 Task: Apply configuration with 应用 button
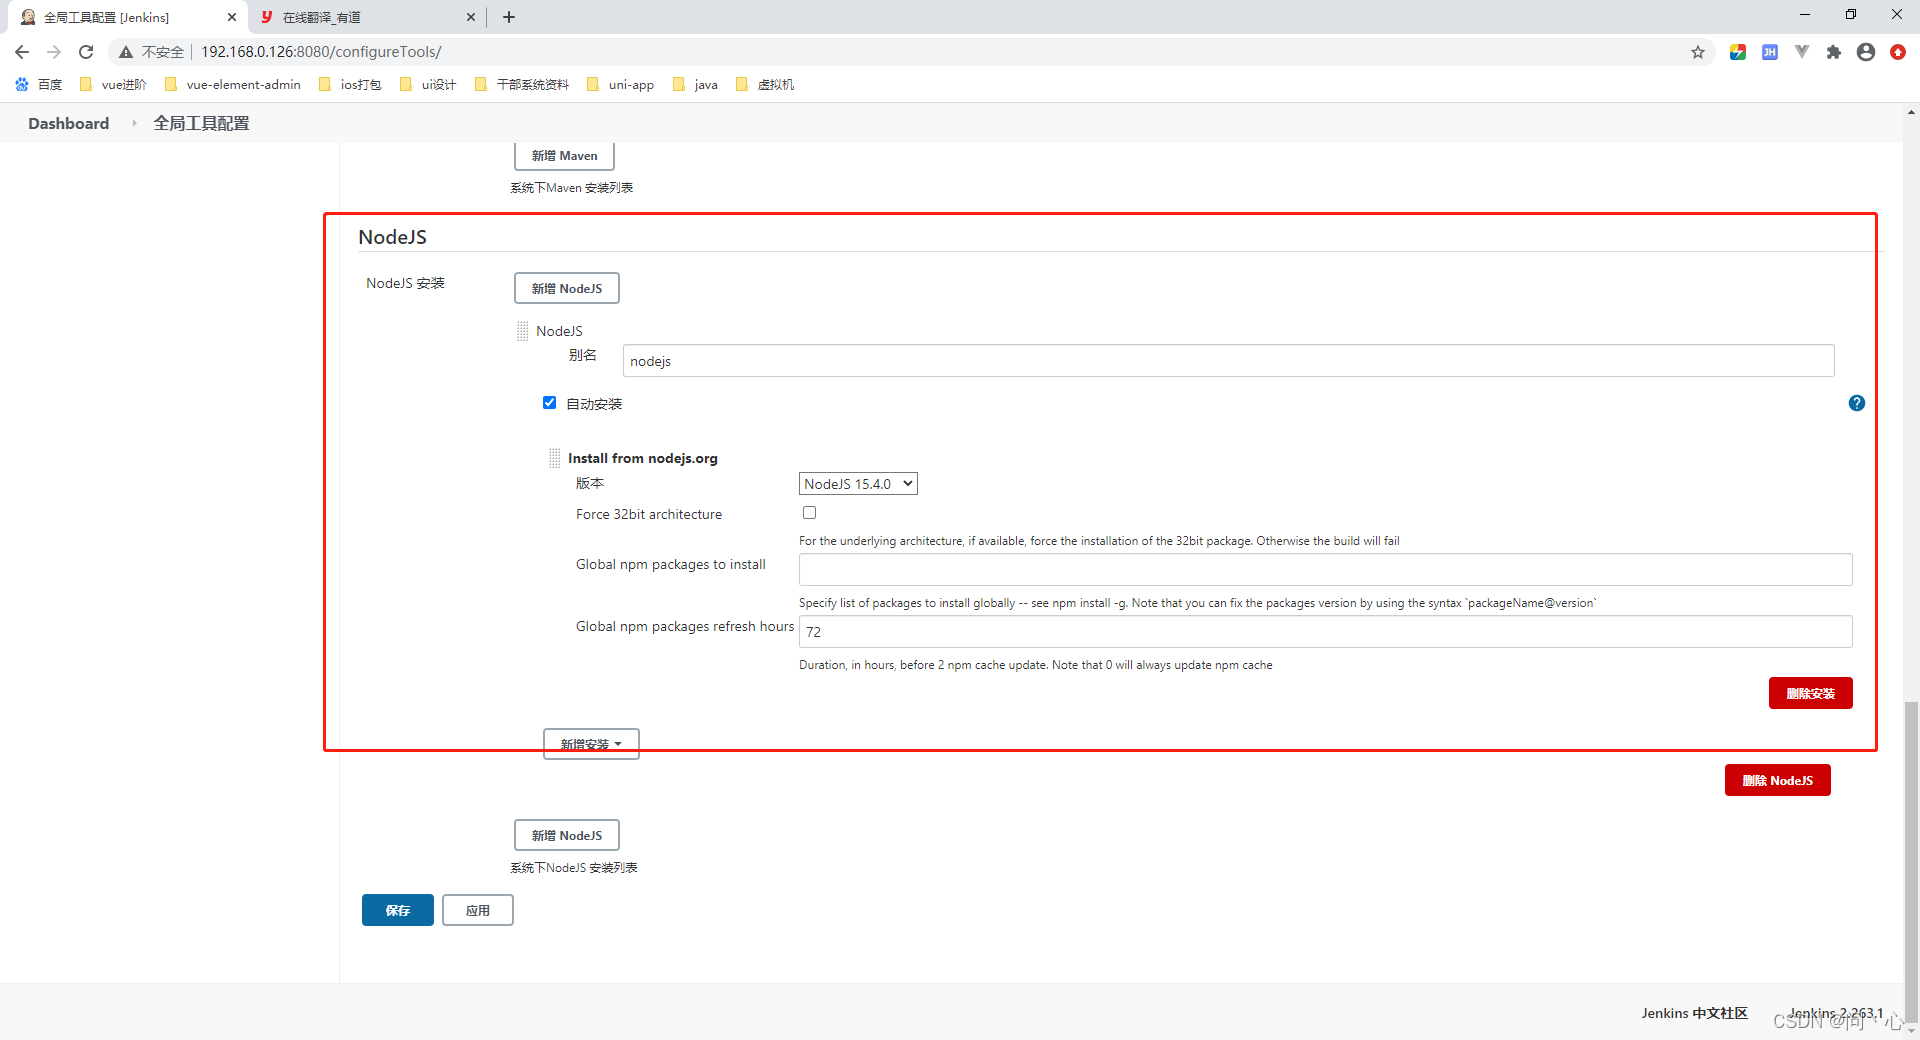[x=478, y=910]
